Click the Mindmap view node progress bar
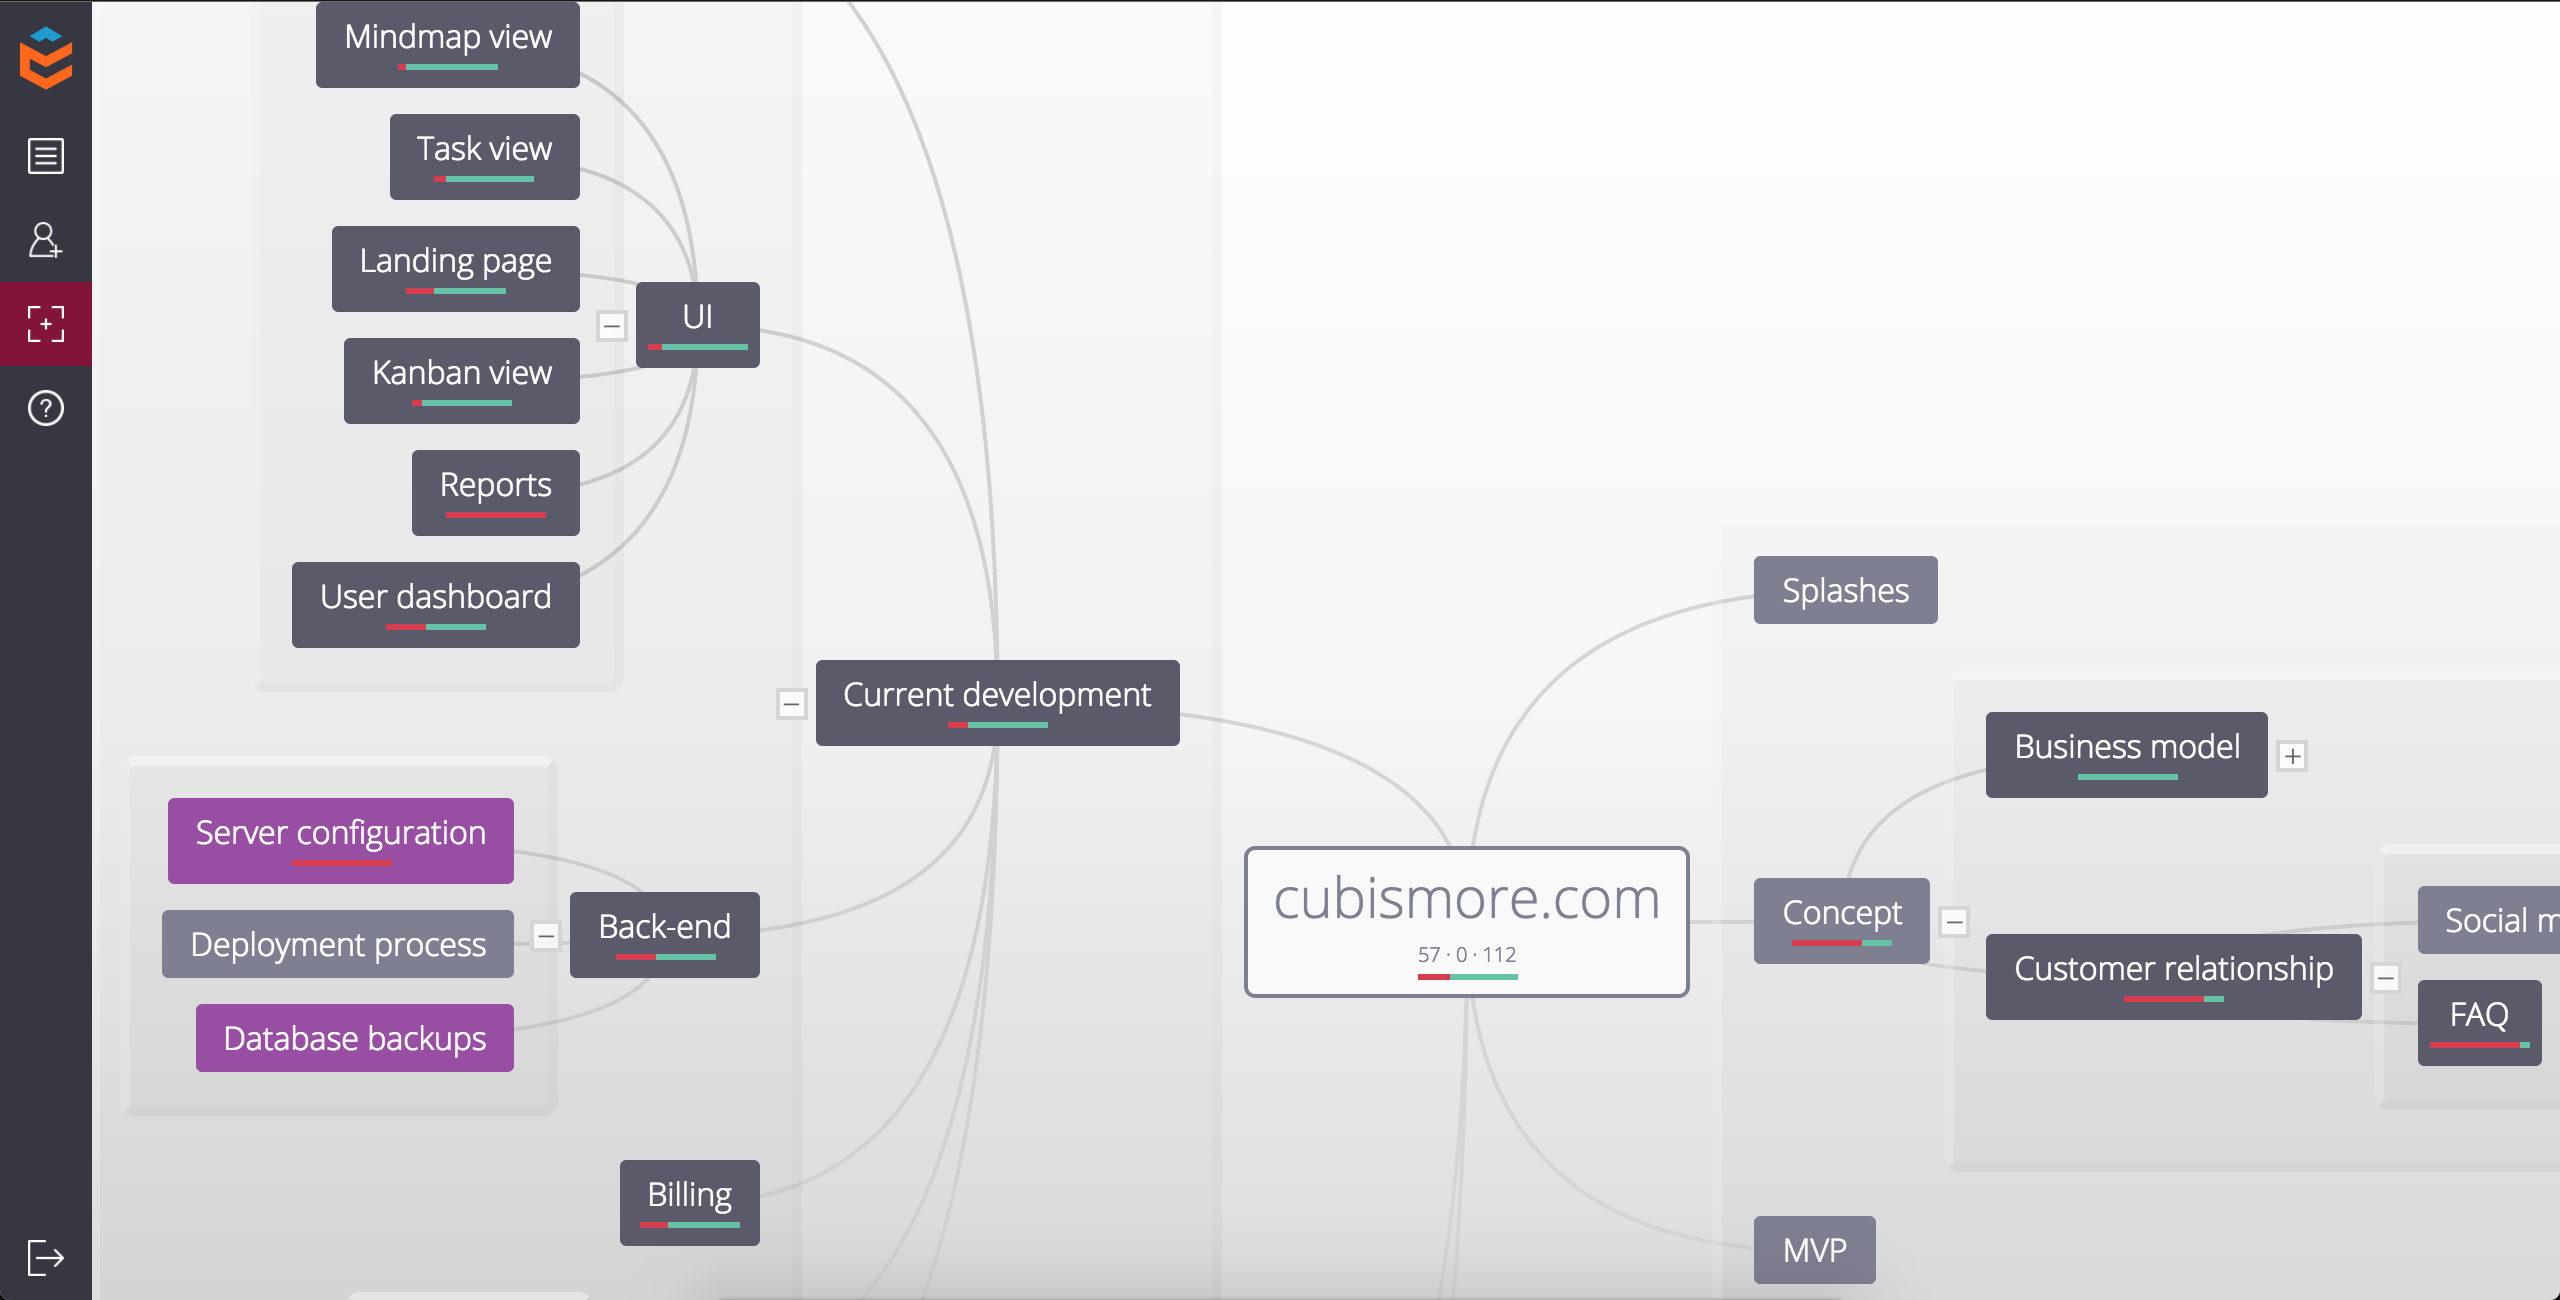This screenshot has width=2560, height=1300. pos(448,67)
